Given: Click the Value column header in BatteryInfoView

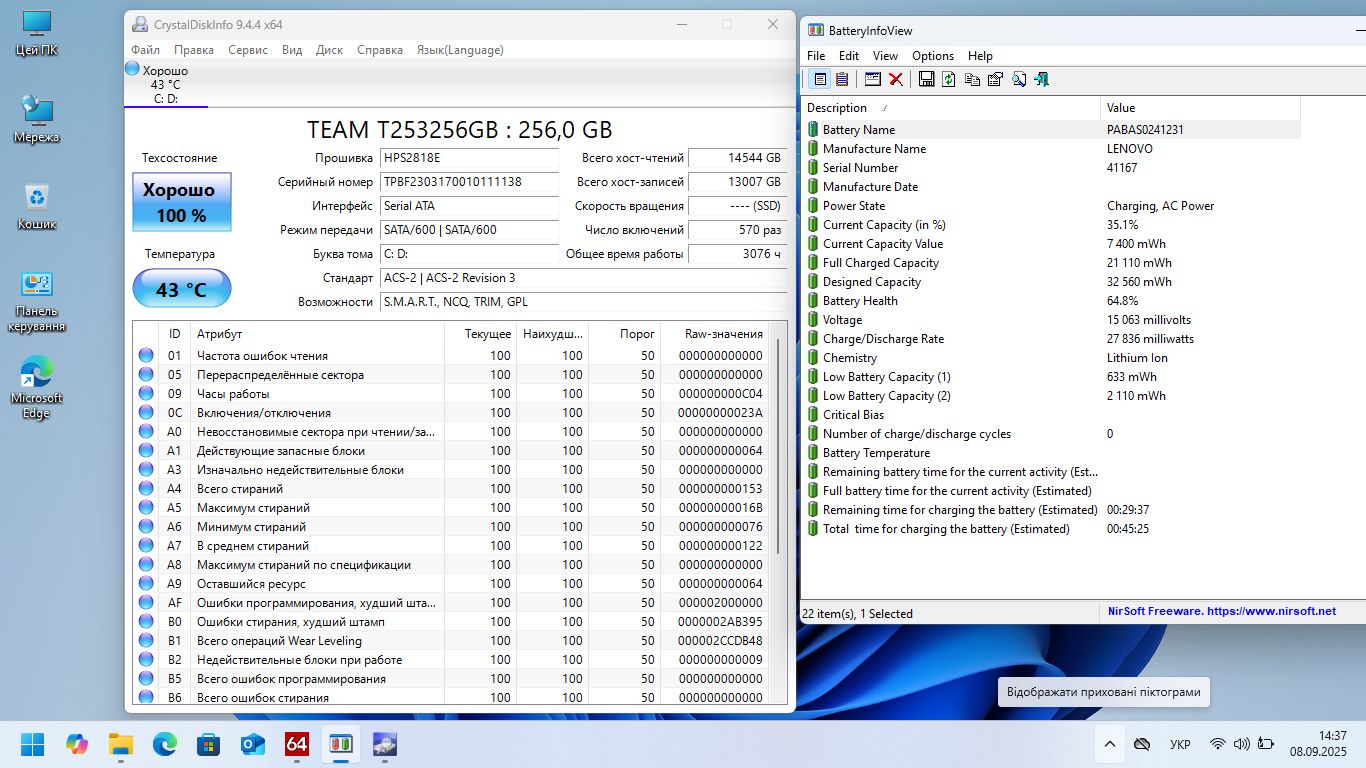Looking at the screenshot, I should (x=1200, y=108).
